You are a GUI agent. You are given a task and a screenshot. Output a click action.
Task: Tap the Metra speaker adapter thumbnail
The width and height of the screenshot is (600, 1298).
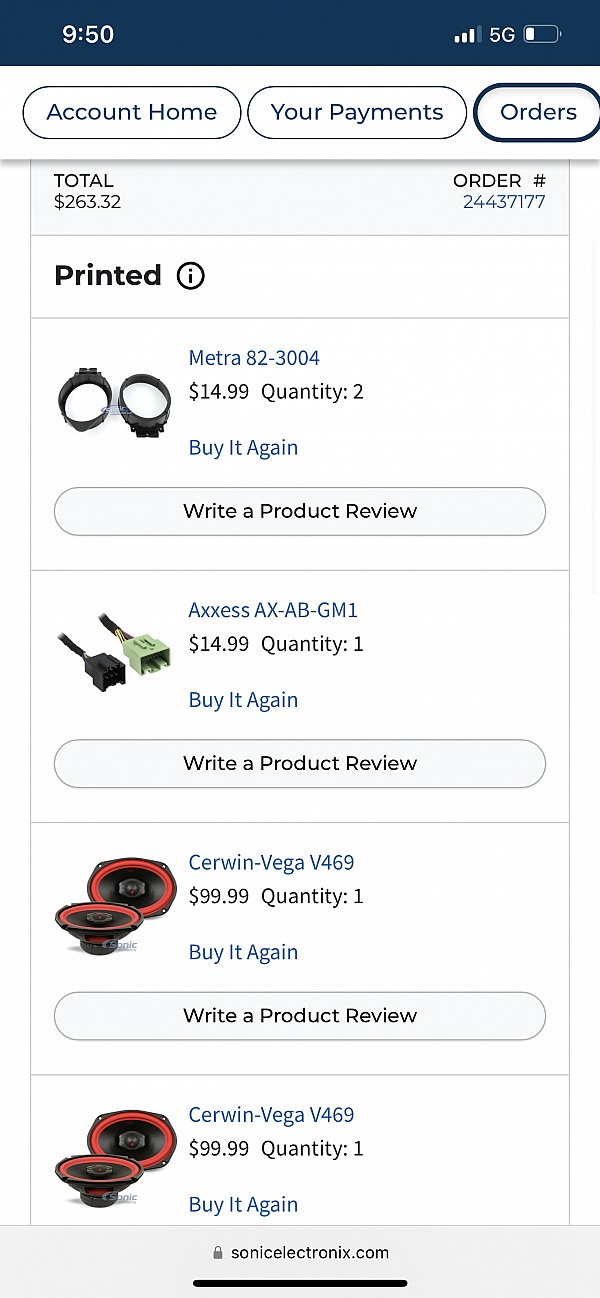[x=113, y=402]
